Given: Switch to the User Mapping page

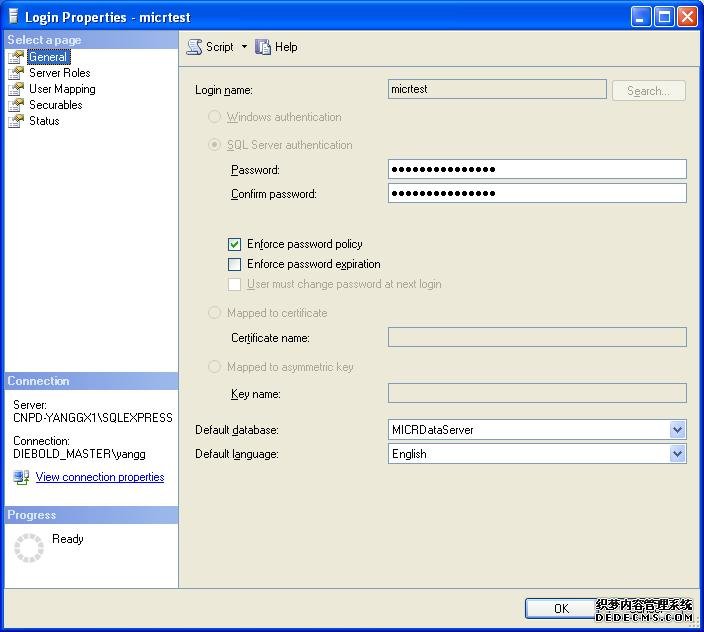Looking at the screenshot, I should (x=62, y=89).
